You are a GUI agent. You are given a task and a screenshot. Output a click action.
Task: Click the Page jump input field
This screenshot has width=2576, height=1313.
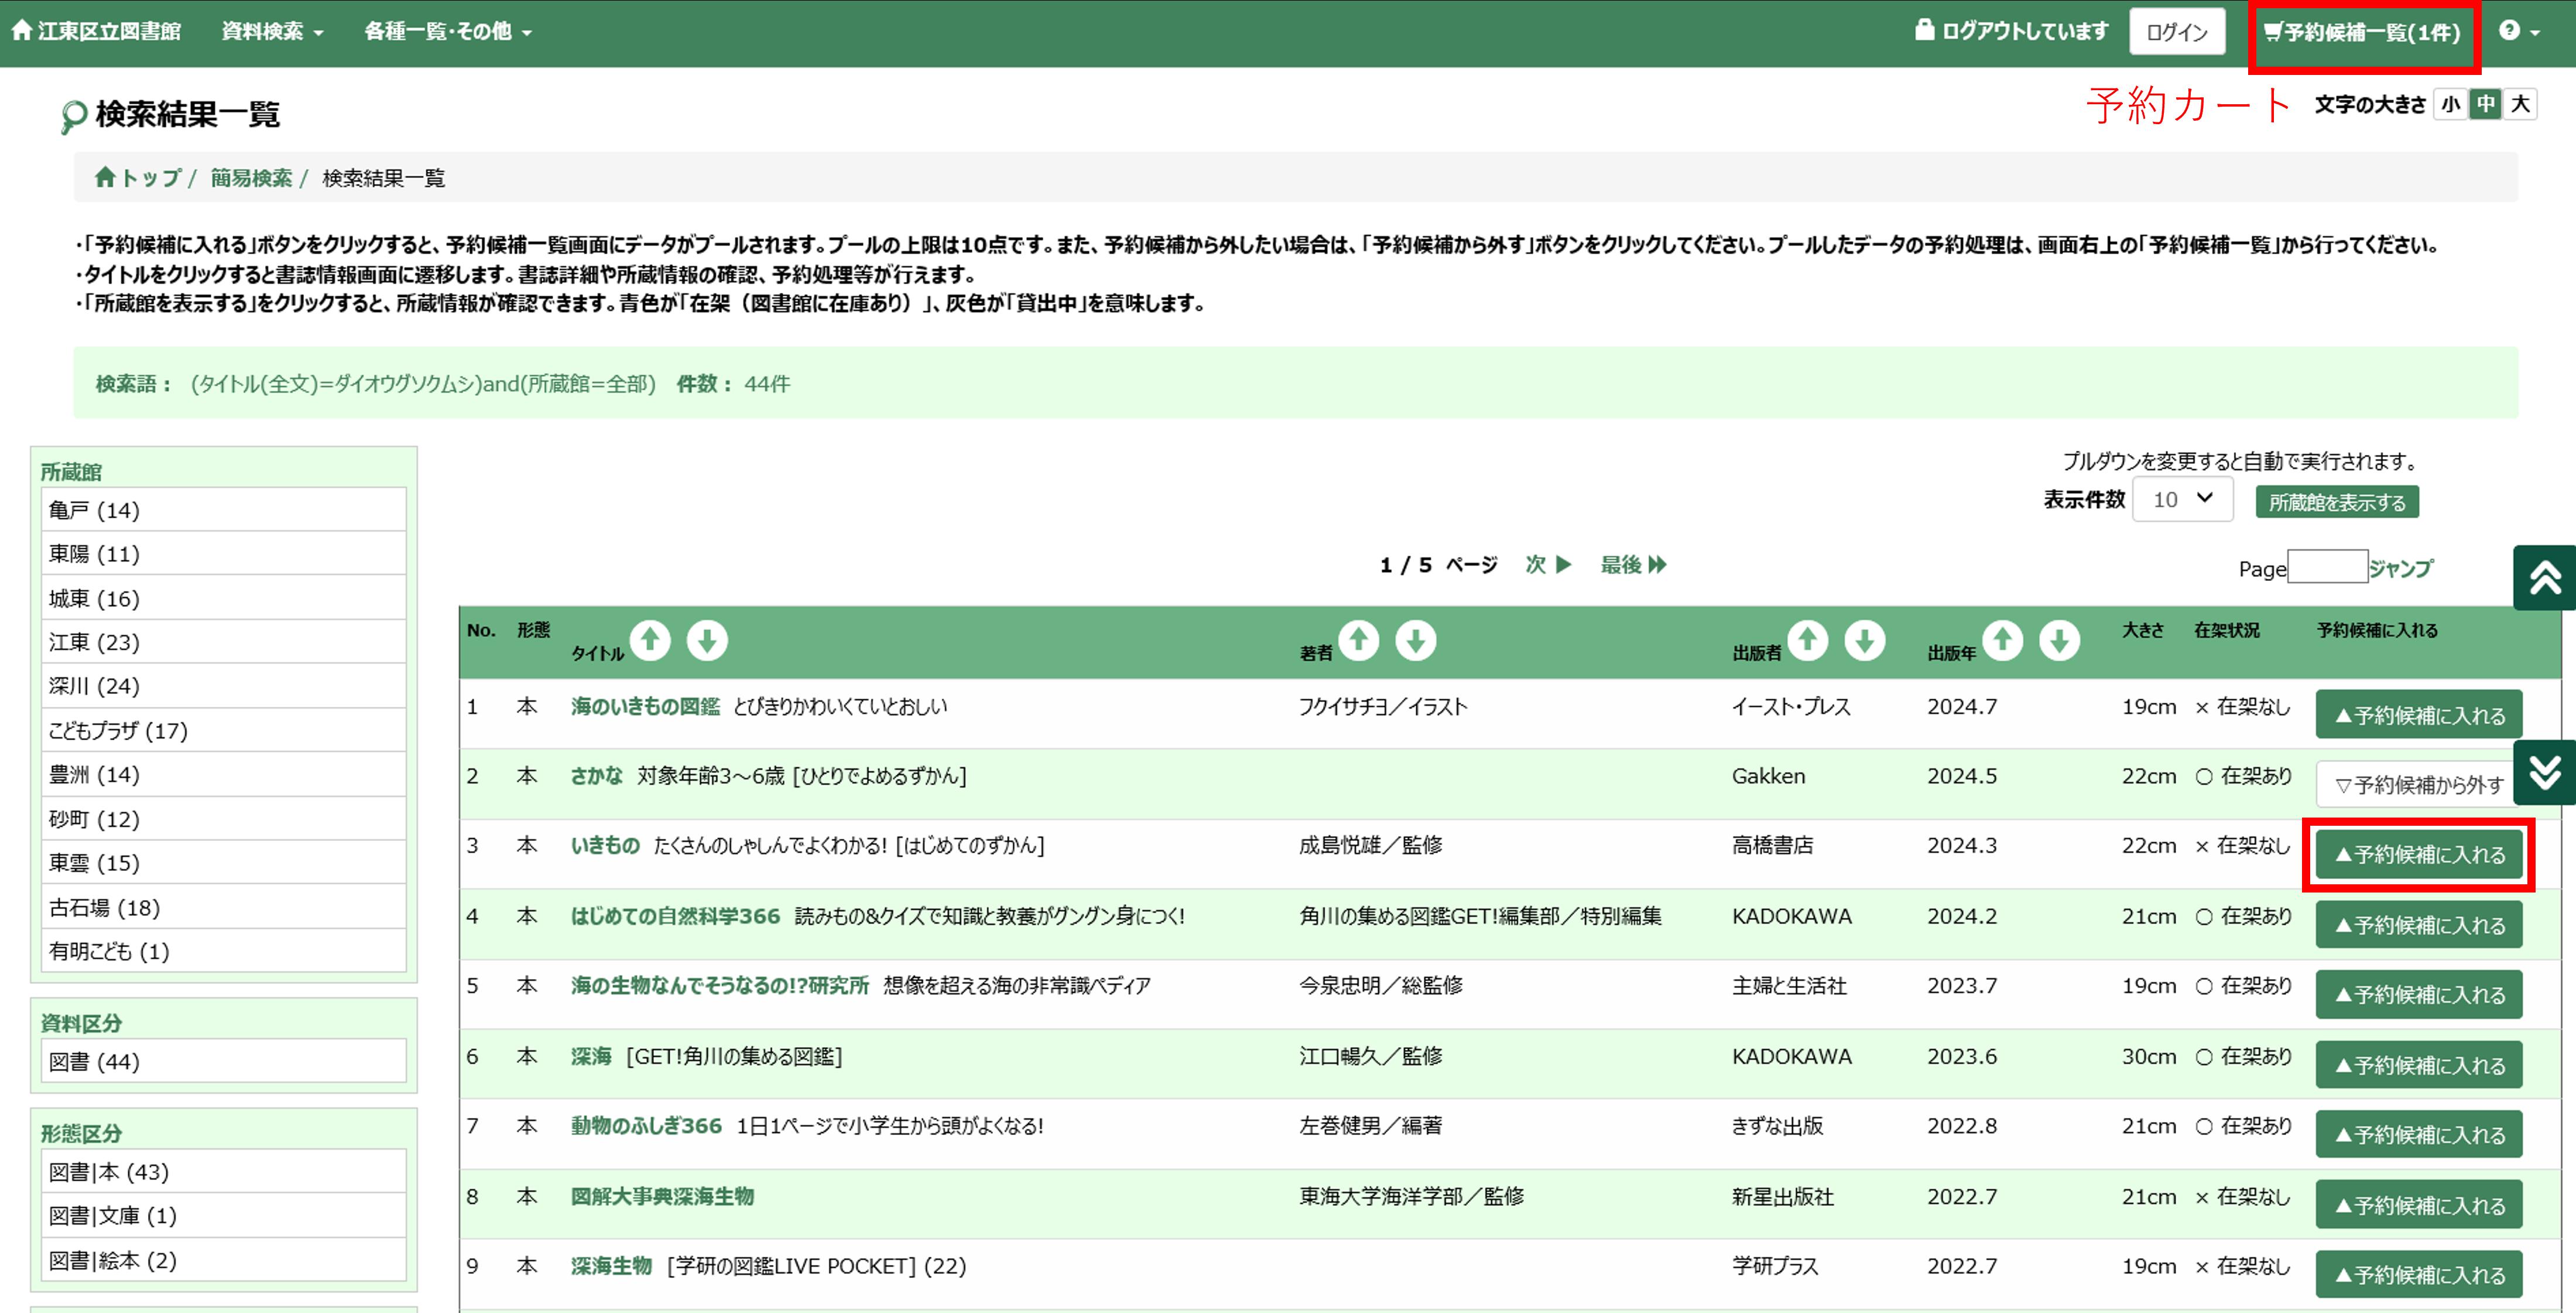2327,566
